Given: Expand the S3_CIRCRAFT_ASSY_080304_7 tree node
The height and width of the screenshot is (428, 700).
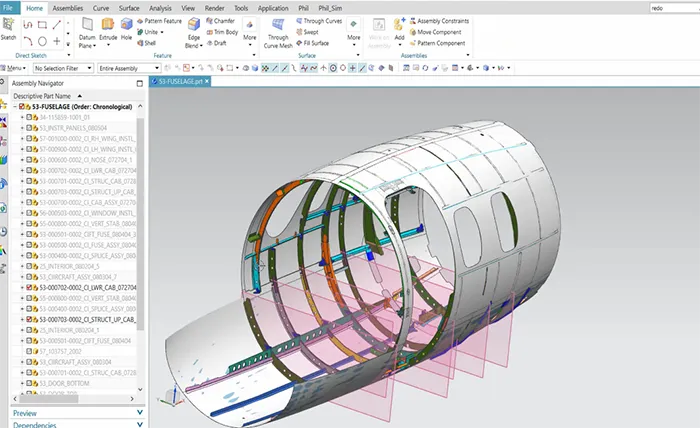Looking at the screenshot, I should pos(22,277).
